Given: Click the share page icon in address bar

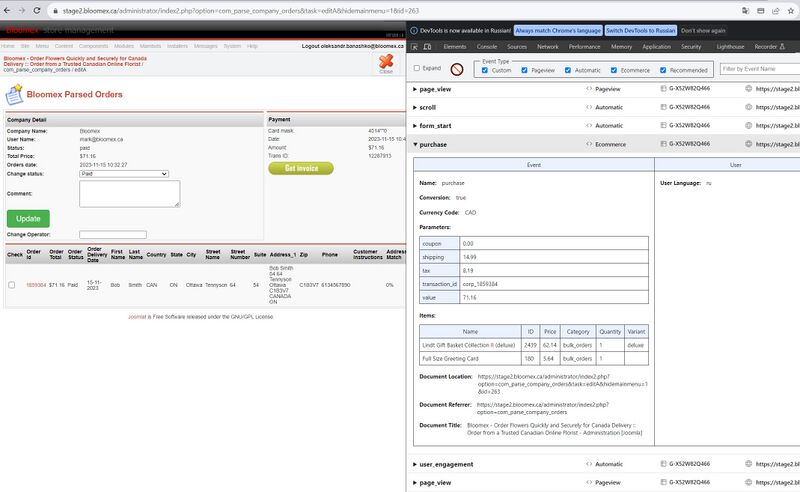Looking at the screenshot, I should [x=776, y=11].
